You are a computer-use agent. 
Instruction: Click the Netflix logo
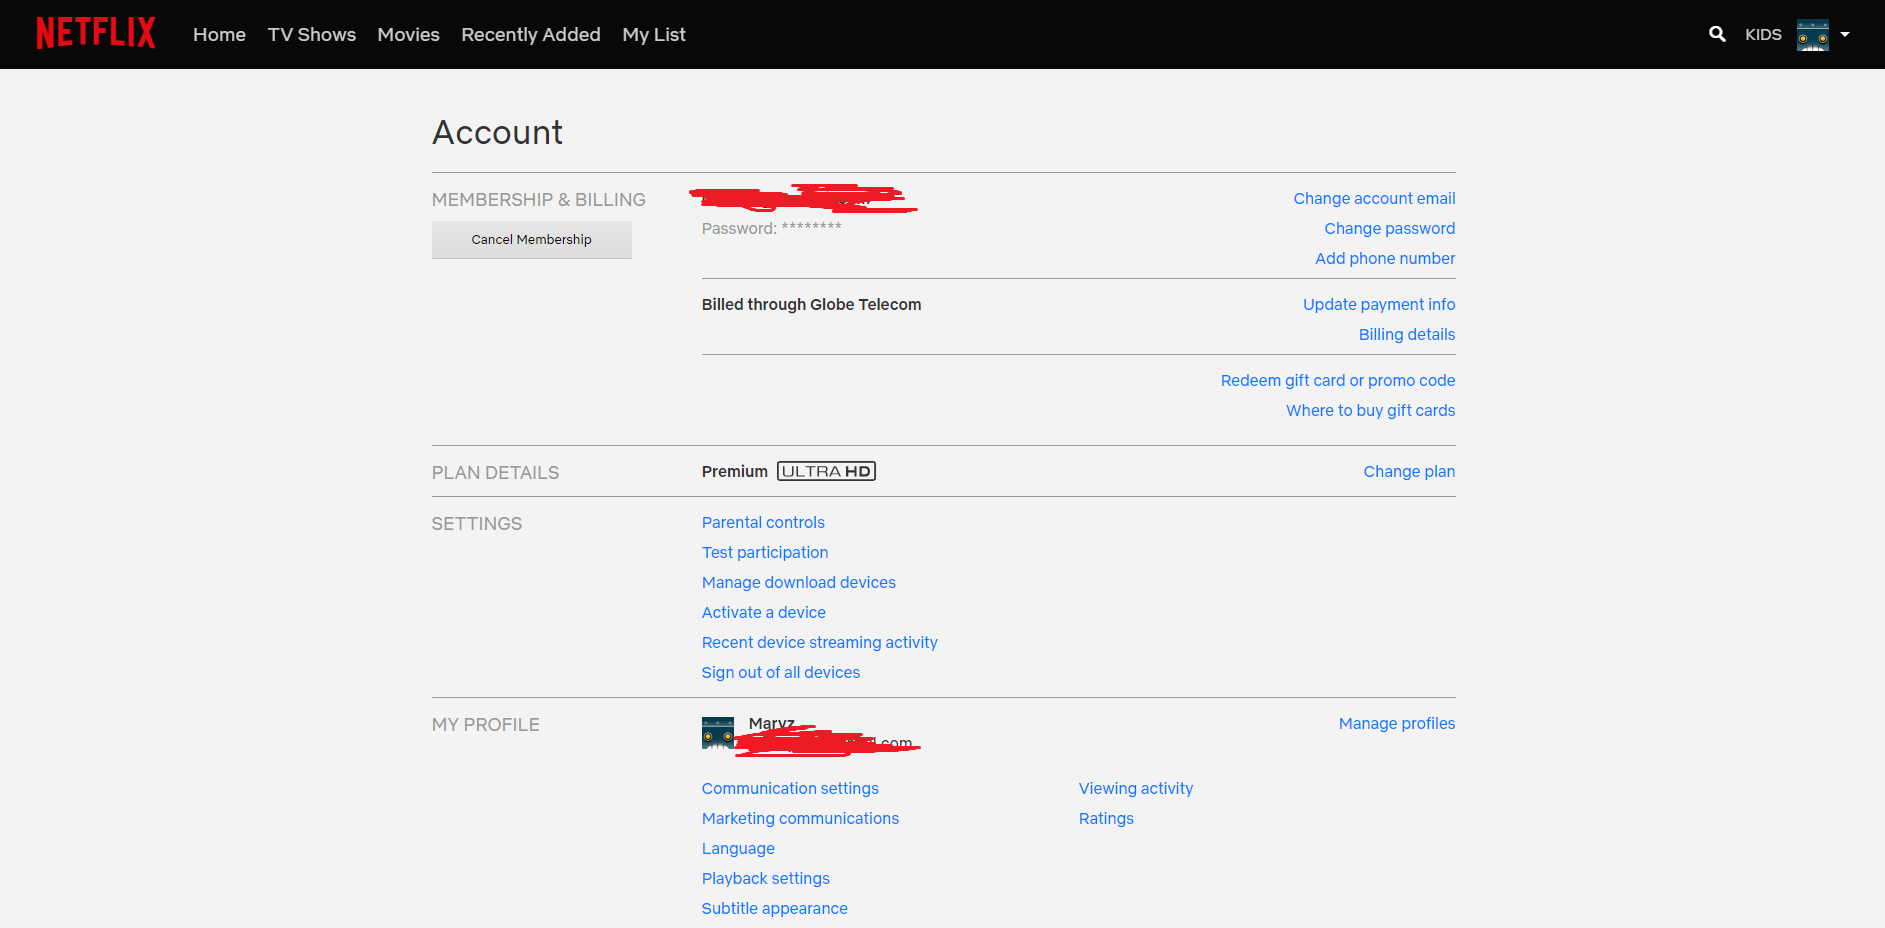(96, 34)
